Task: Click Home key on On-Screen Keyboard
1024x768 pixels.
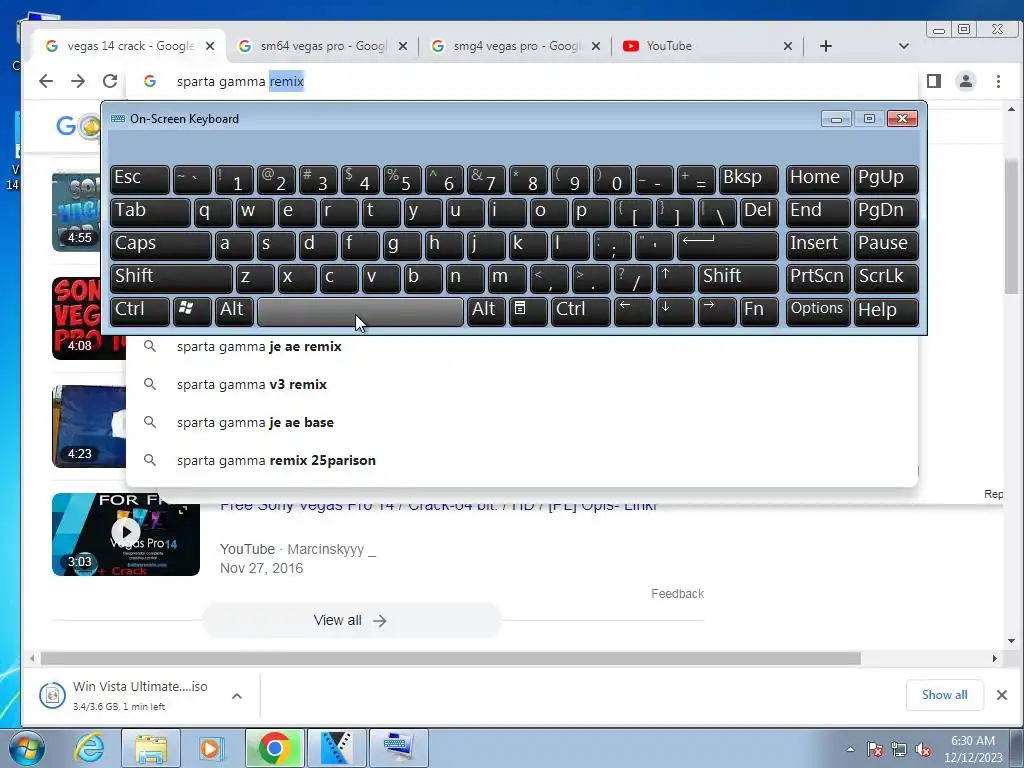Action: [x=818, y=178]
